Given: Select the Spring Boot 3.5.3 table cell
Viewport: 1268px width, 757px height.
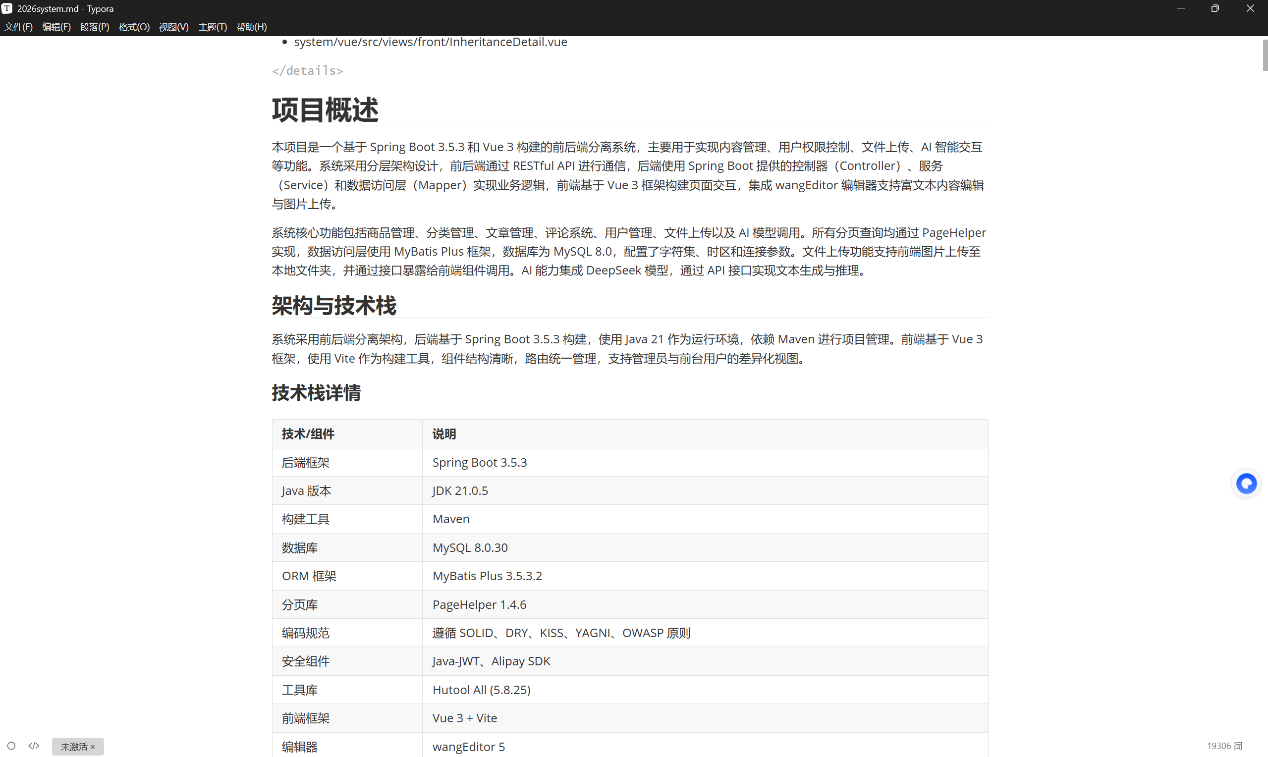Looking at the screenshot, I should [705, 462].
